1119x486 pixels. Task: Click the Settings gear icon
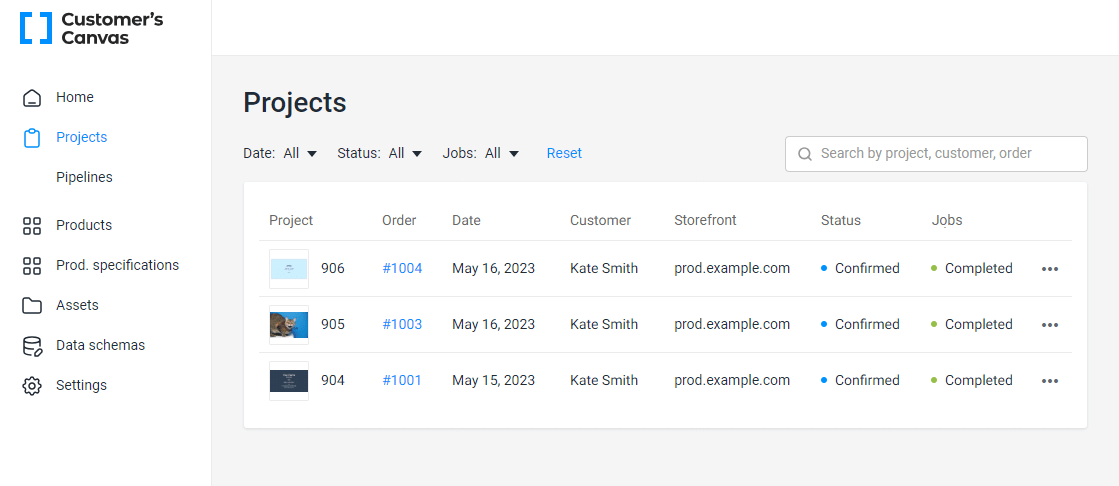(31, 386)
